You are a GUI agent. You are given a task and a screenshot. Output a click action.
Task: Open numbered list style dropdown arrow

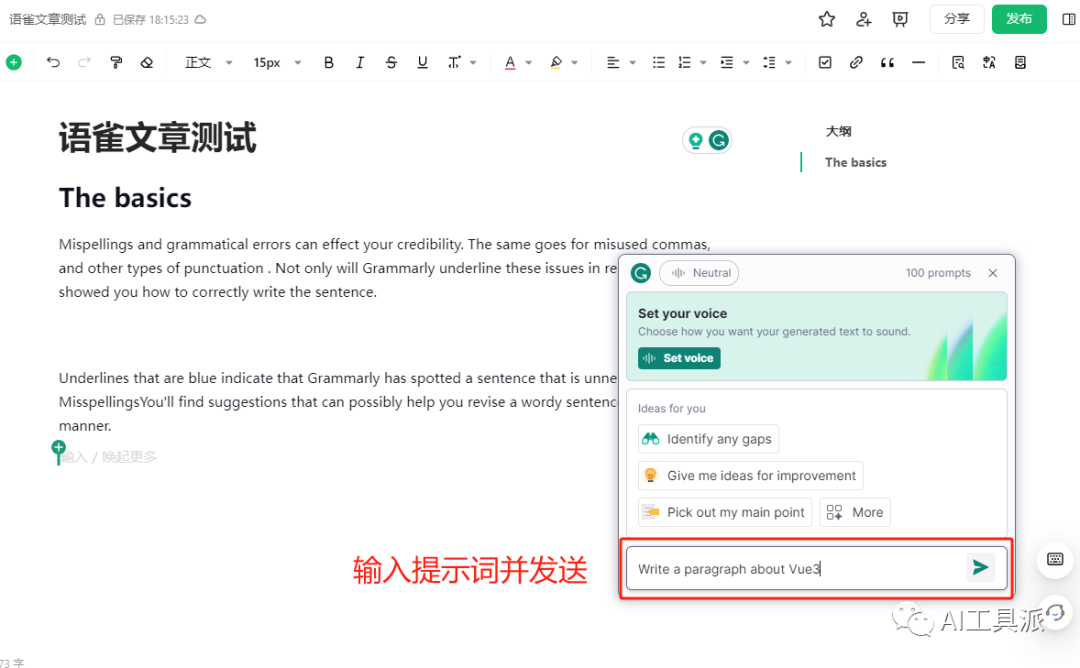[x=703, y=63]
